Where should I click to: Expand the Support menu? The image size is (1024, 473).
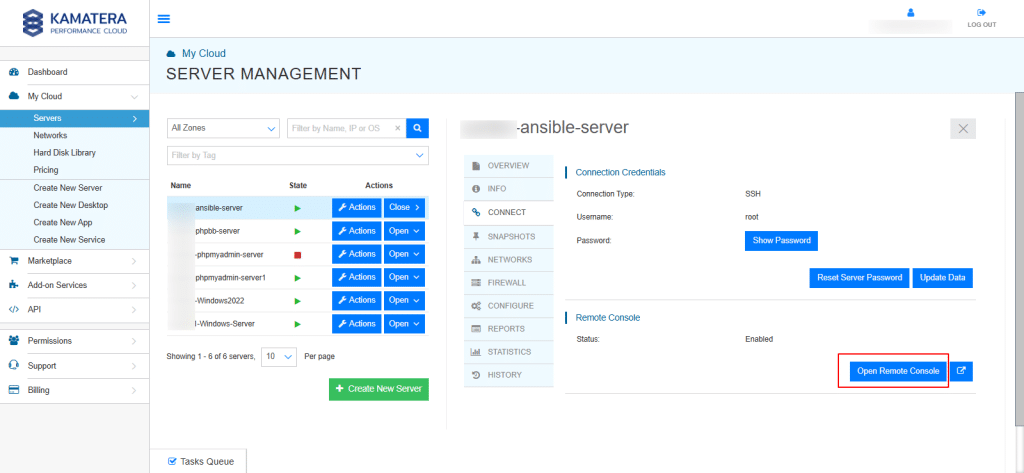pos(74,366)
